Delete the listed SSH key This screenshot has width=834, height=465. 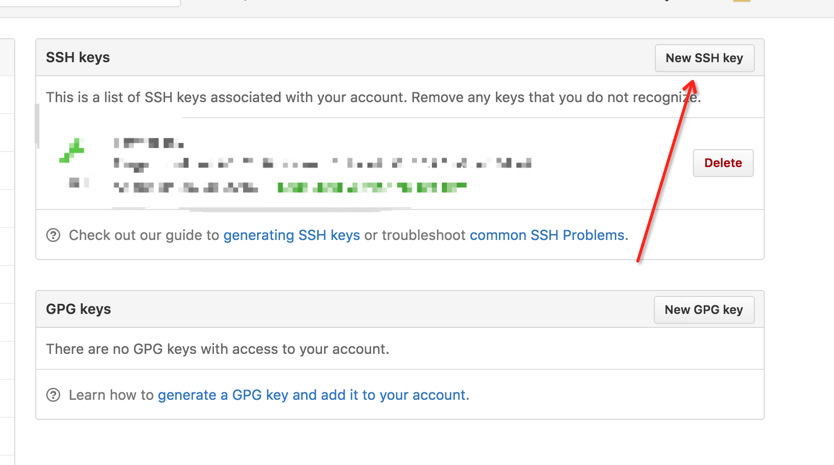pyautogui.click(x=723, y=163)
